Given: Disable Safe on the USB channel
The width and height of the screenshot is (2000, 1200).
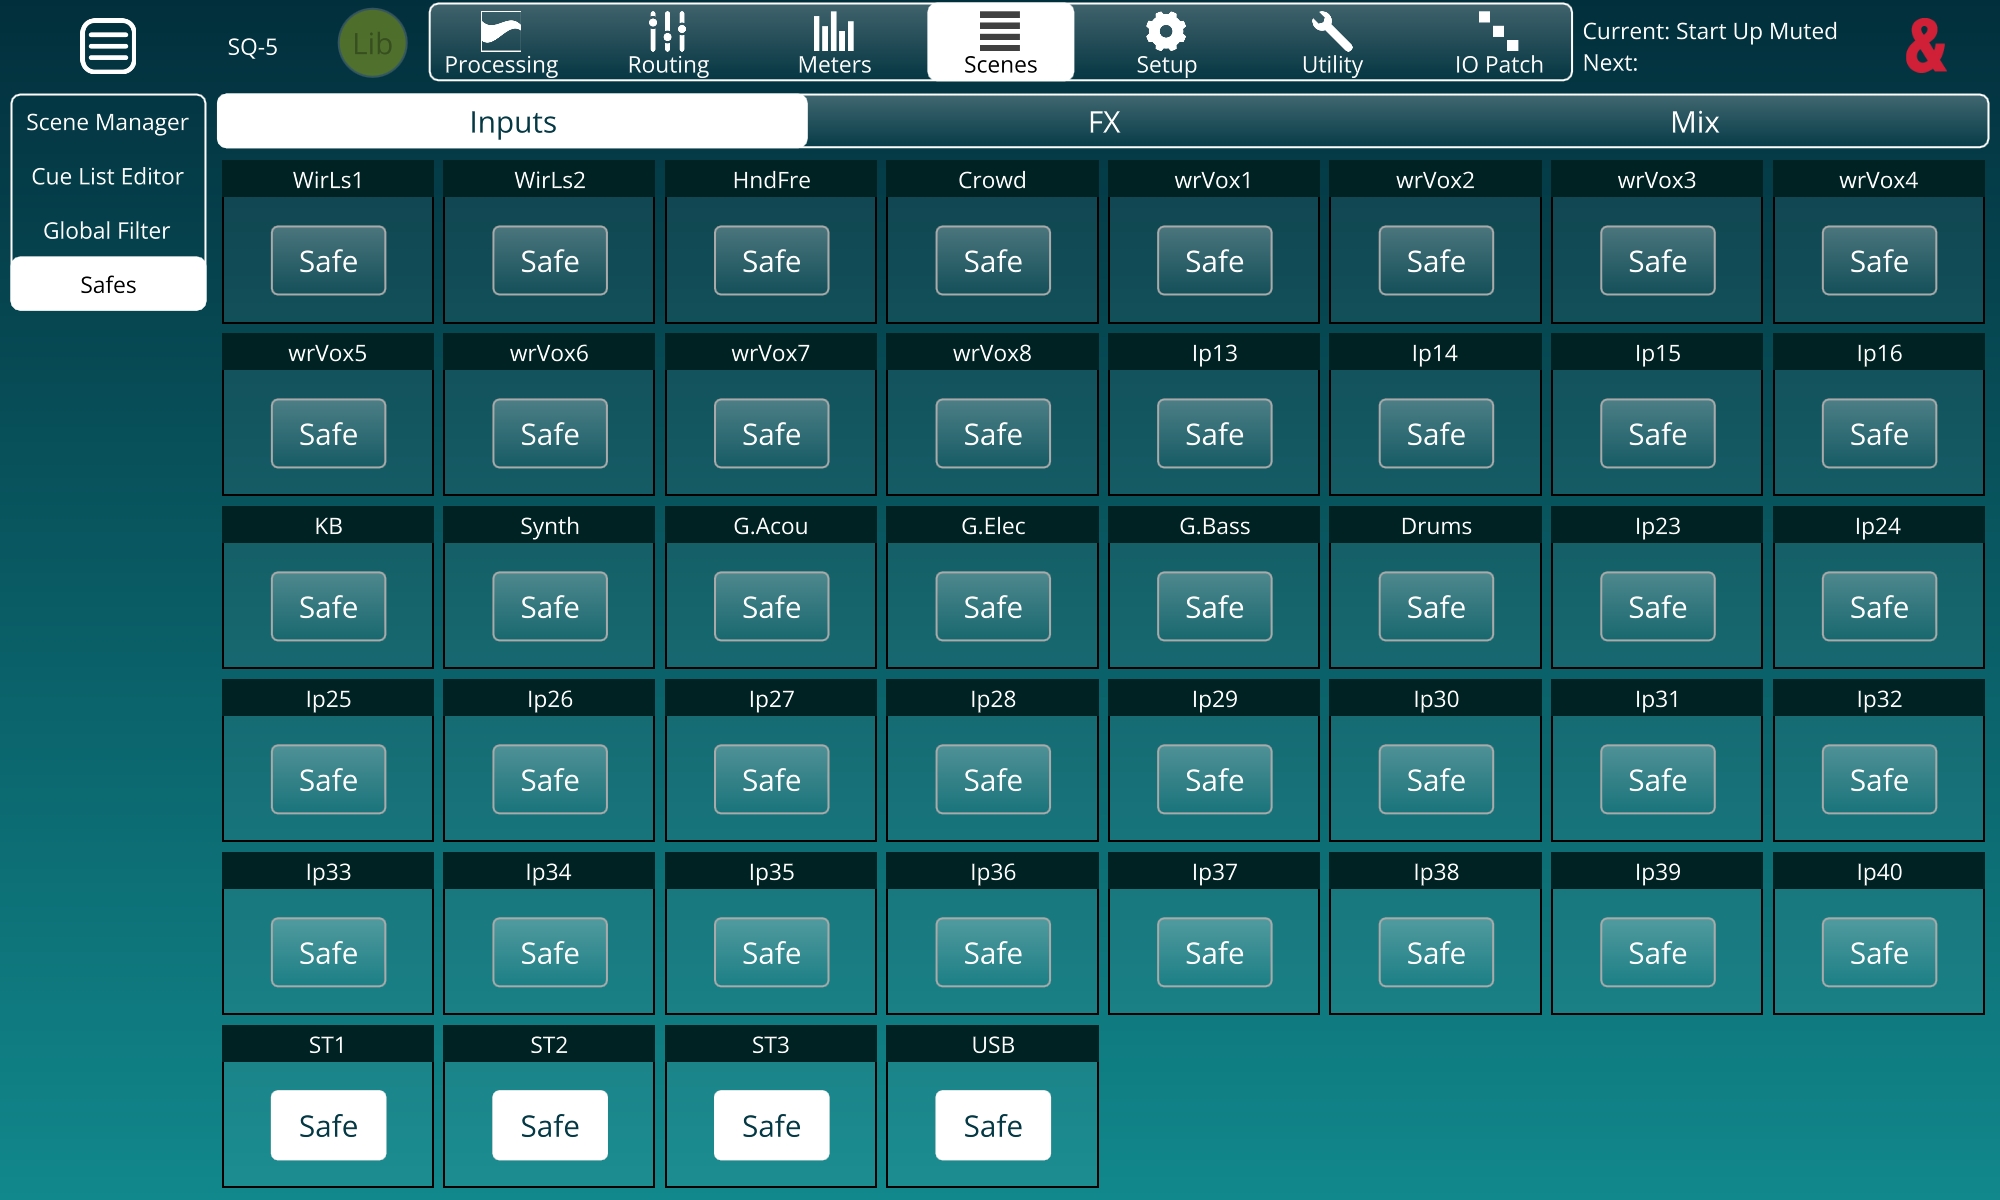Looking at the screenshot, I should click(992, 1125).
